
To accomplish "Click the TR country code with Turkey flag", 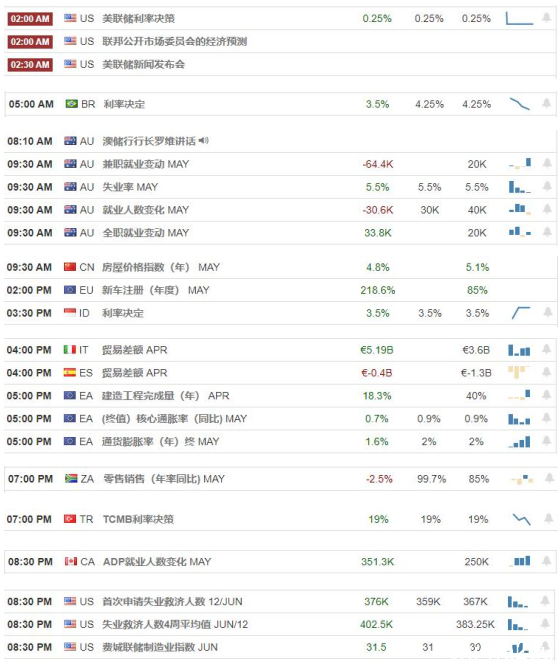I will click(x=86, y=519).
